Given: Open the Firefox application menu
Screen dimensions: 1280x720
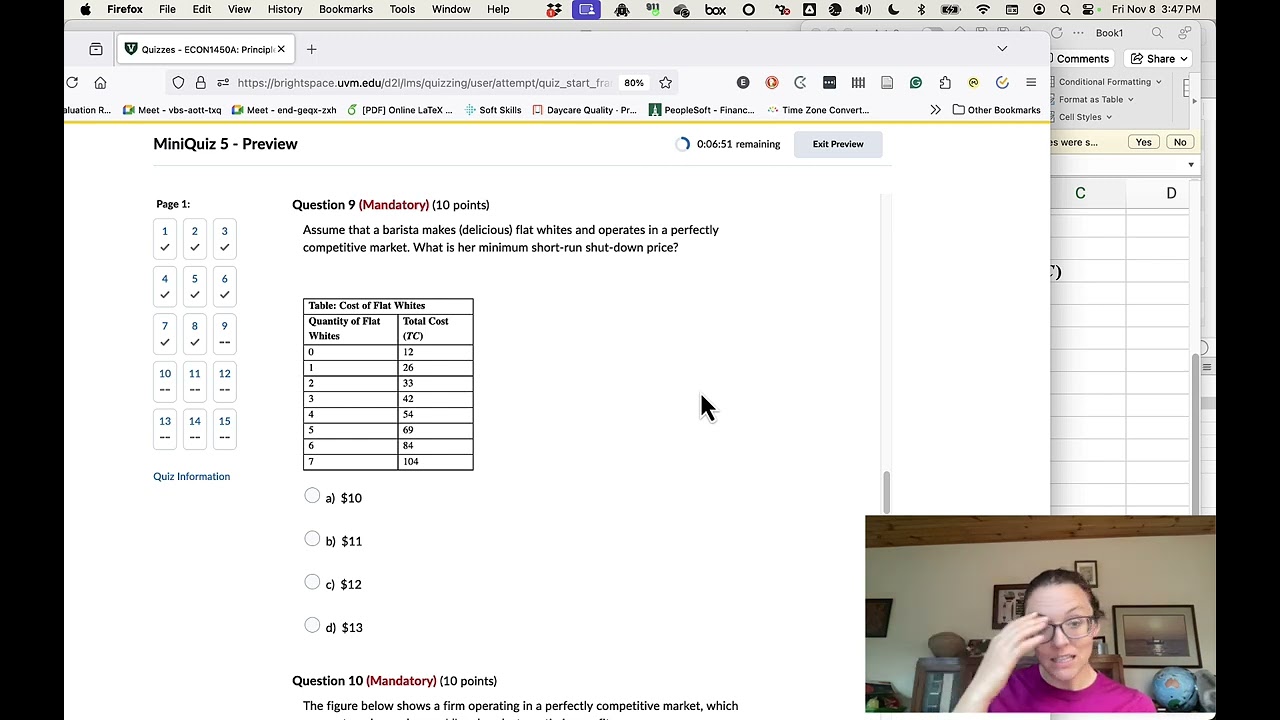Looking at the screenshot, I should point(125,9).
